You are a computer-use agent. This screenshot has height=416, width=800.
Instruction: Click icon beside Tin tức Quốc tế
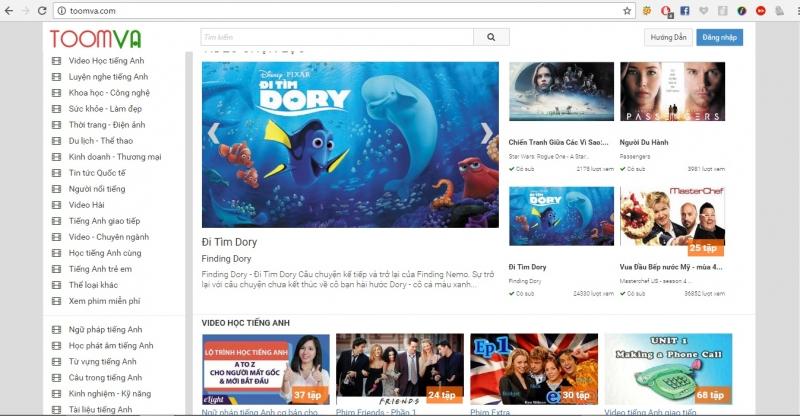point(56,173)
